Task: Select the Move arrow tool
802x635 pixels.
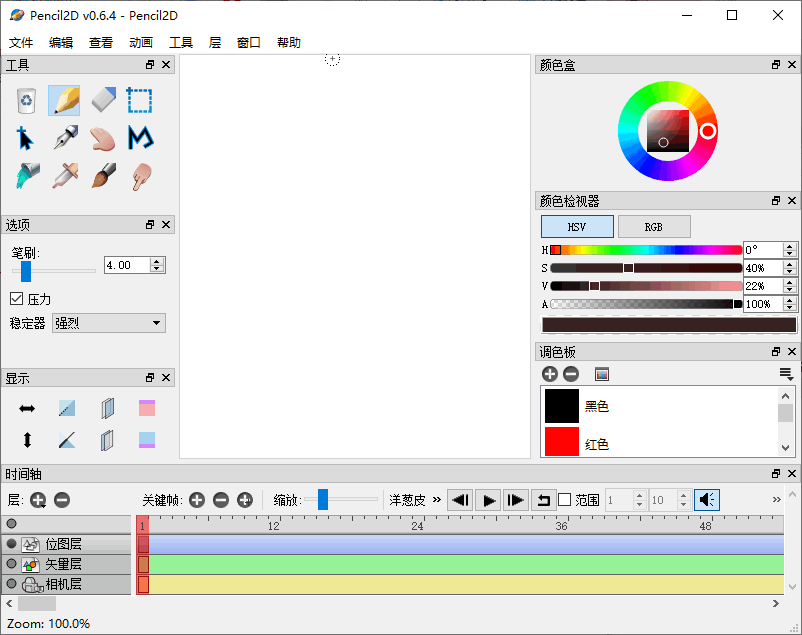Action: [x=25, y=138]
